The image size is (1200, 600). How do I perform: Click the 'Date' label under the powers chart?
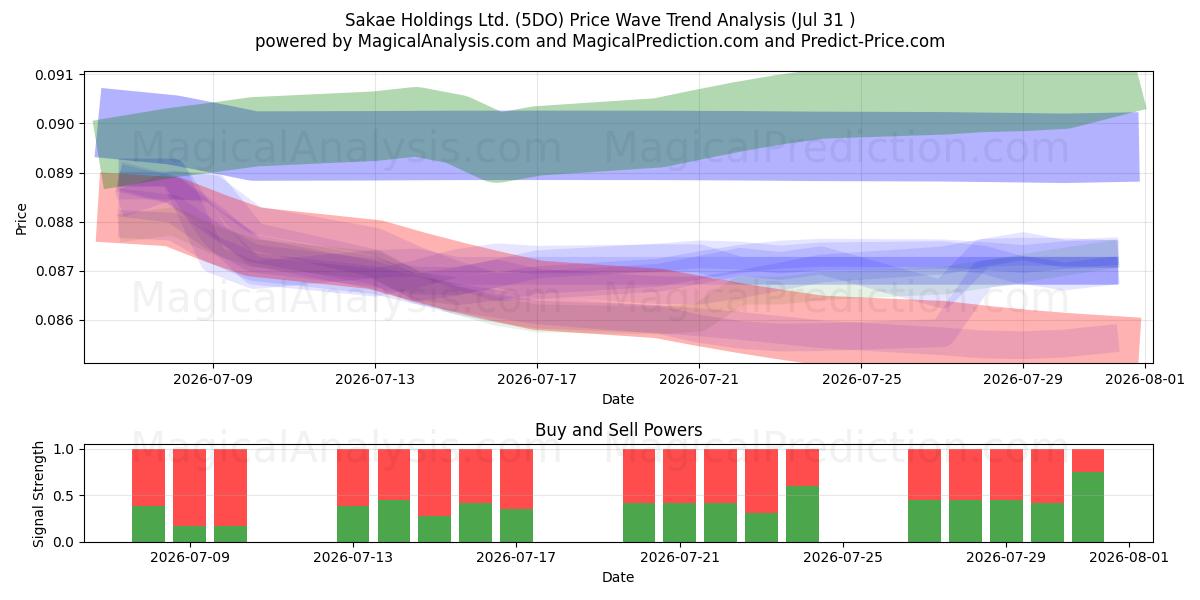click(618, 577)
